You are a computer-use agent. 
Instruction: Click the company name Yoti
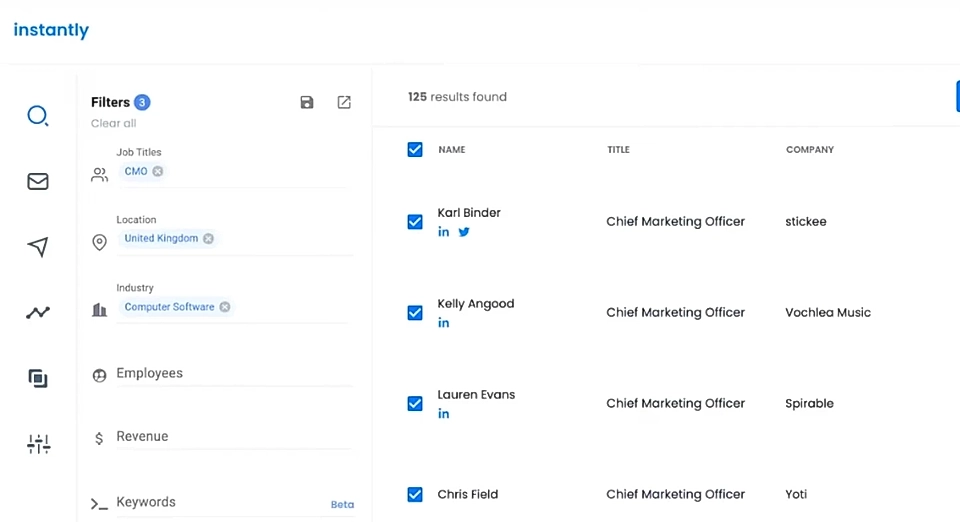(x=796, y=494)
